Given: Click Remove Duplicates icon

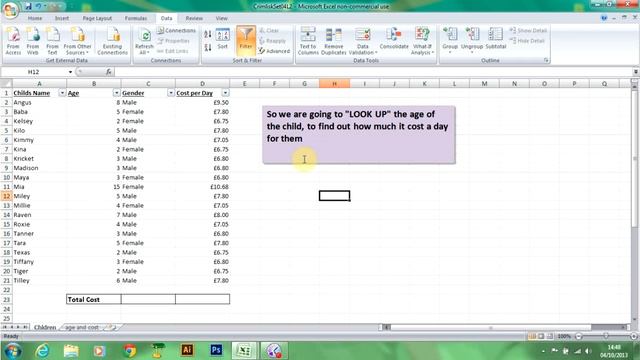Looking at the screenshot, I should tap(333, 40).
